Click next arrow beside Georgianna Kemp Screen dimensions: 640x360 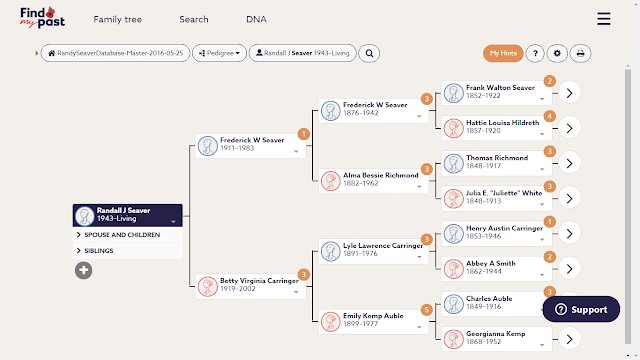569,339
